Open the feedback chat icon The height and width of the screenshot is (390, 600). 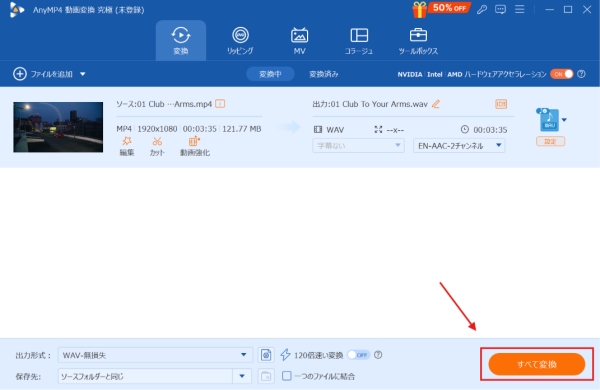(500, 10)
